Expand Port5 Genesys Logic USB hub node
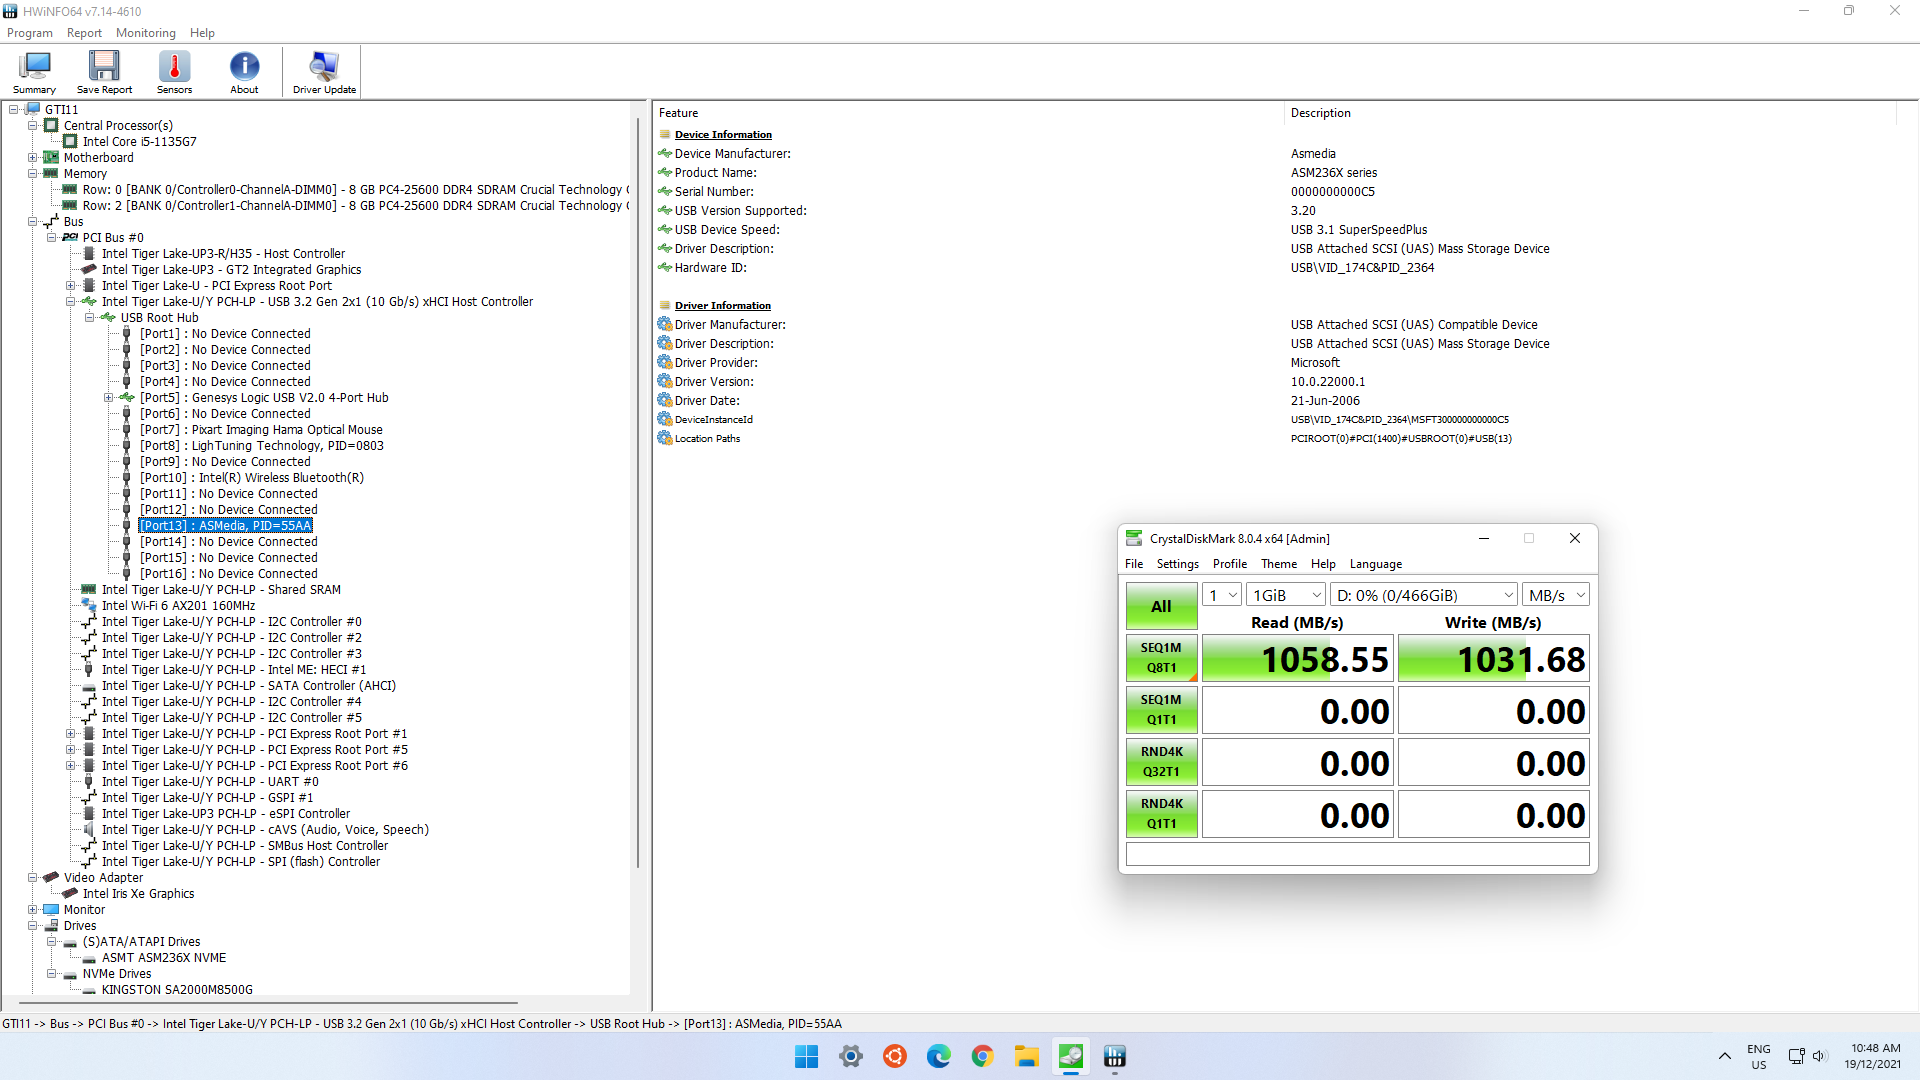 pos(109,398)
